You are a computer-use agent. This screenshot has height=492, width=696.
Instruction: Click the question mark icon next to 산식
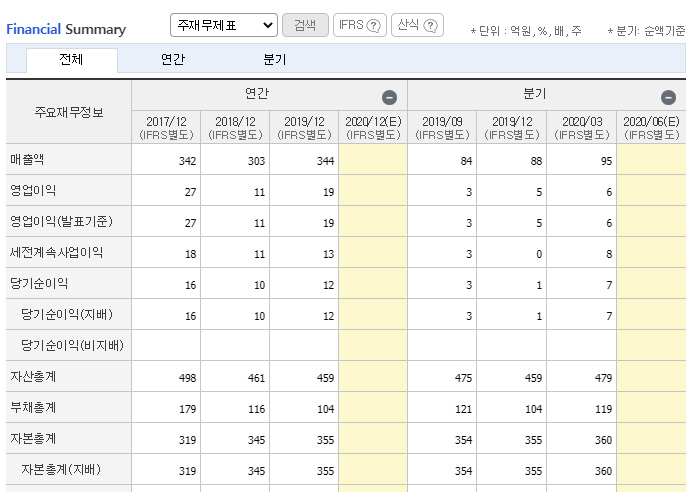click(431, 26)
